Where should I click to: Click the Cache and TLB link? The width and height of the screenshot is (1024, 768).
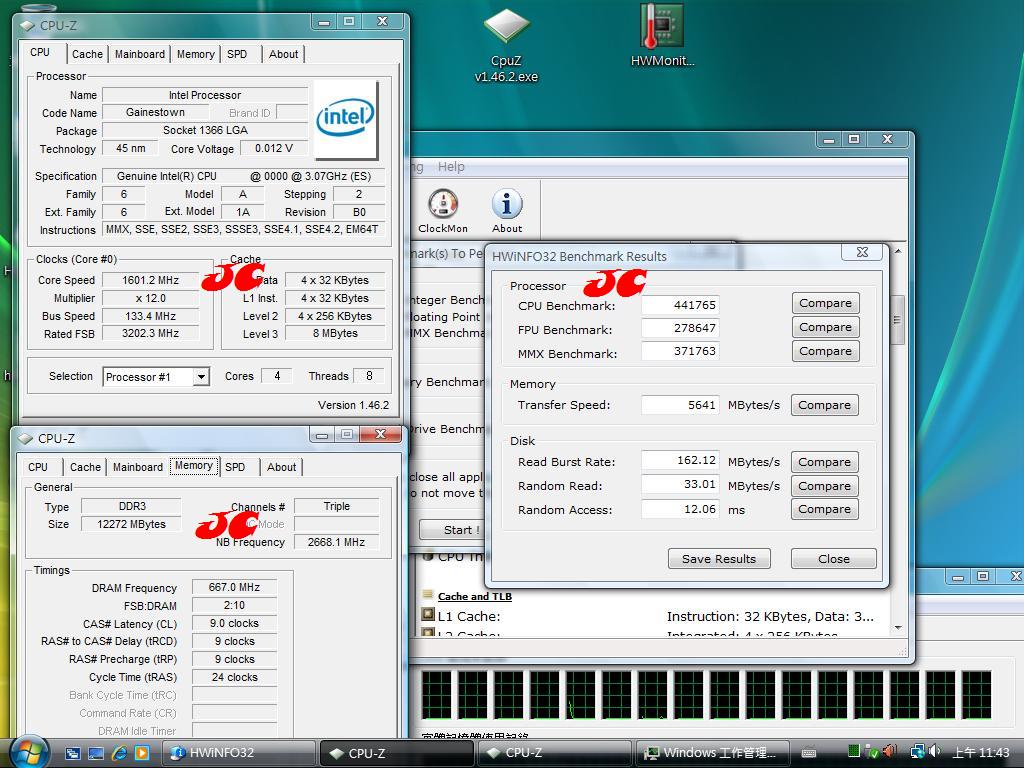click(475, 596)
